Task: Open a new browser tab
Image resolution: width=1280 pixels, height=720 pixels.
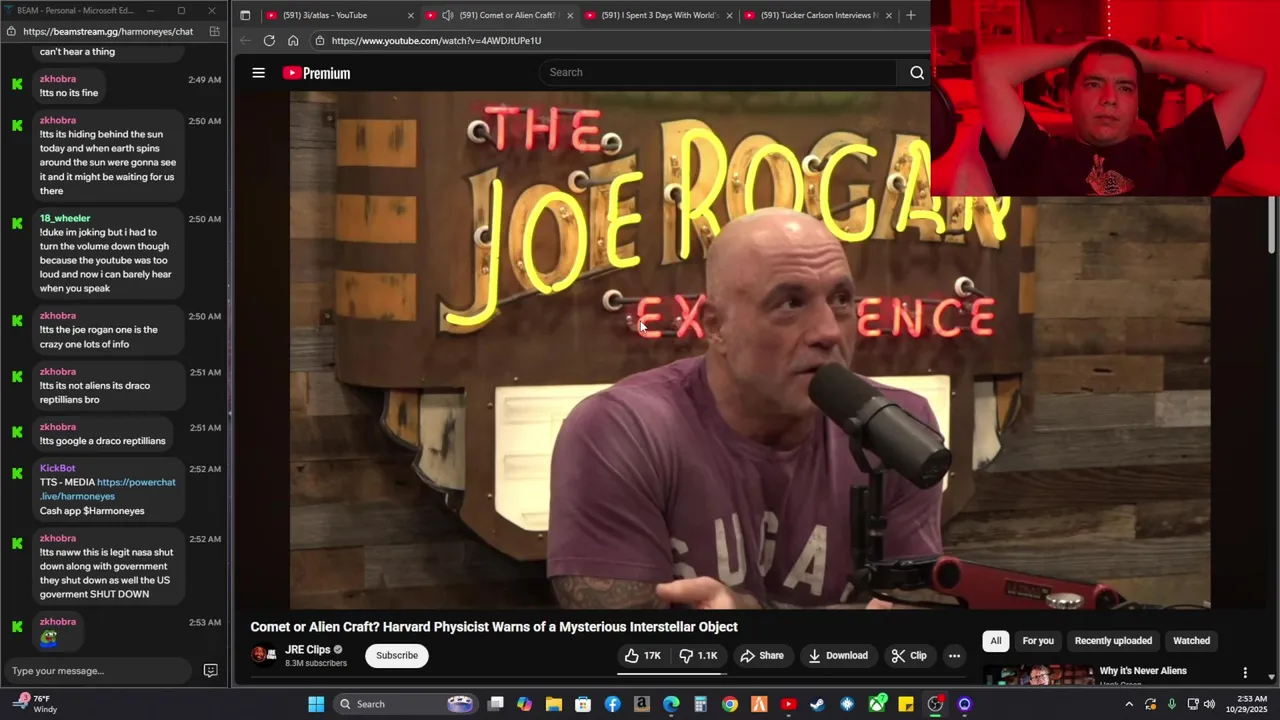Action: click(910, 15)
